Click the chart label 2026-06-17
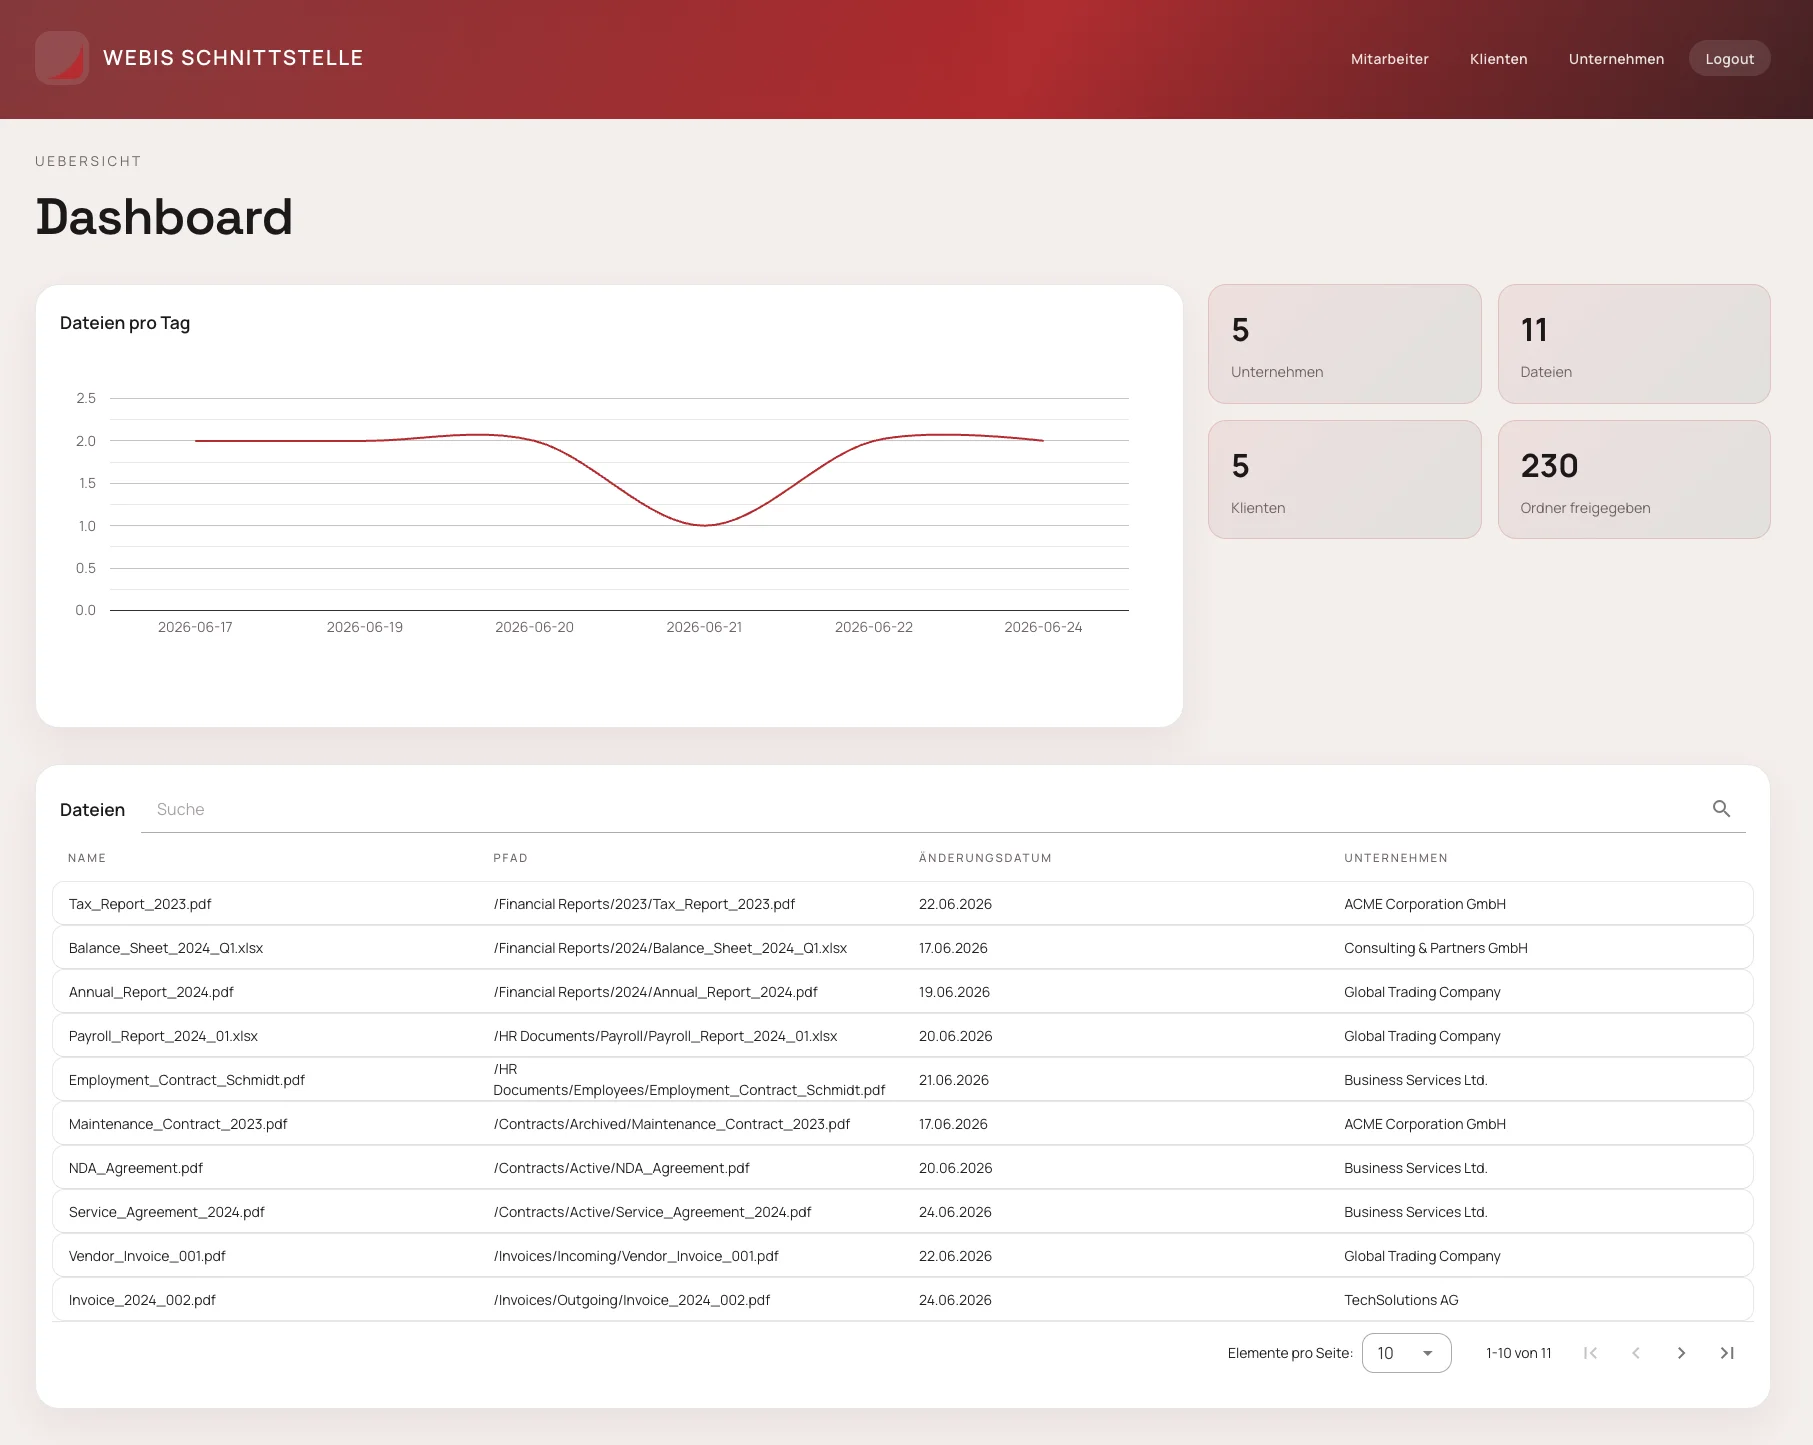The image size is (1813, 1445). click(x=195, y=627)
